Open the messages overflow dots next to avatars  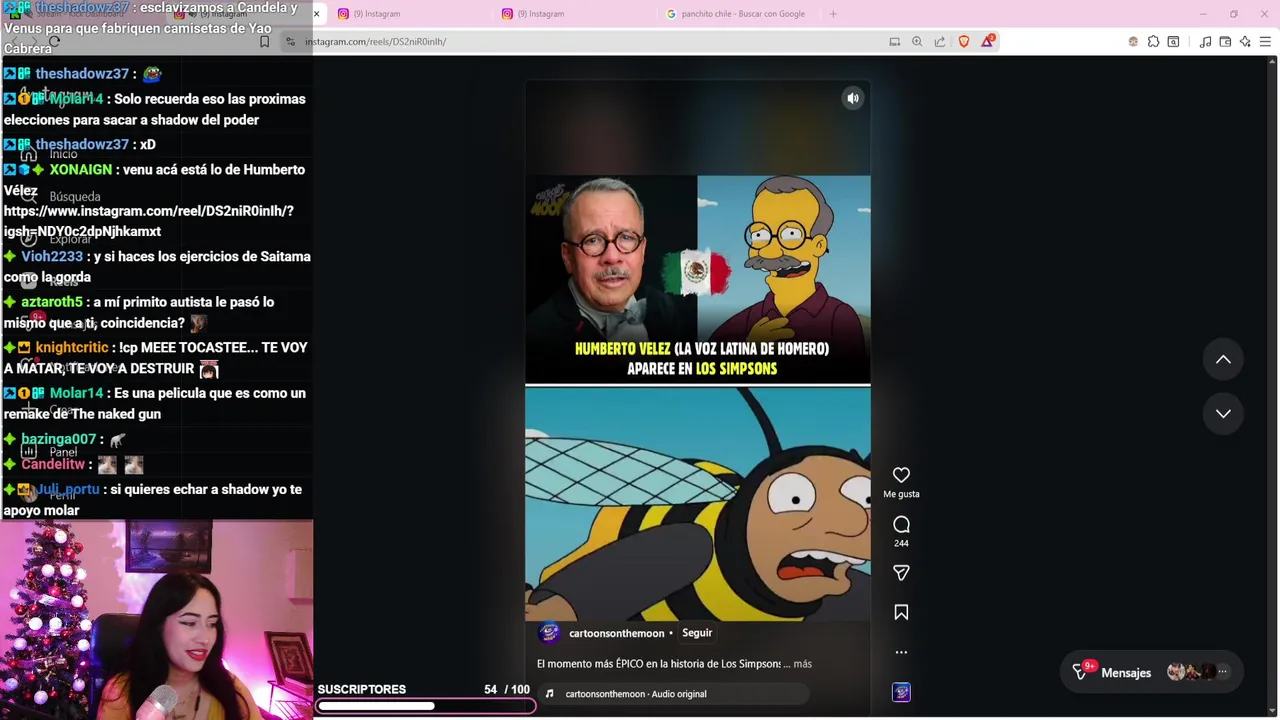tap(1222, 672)
